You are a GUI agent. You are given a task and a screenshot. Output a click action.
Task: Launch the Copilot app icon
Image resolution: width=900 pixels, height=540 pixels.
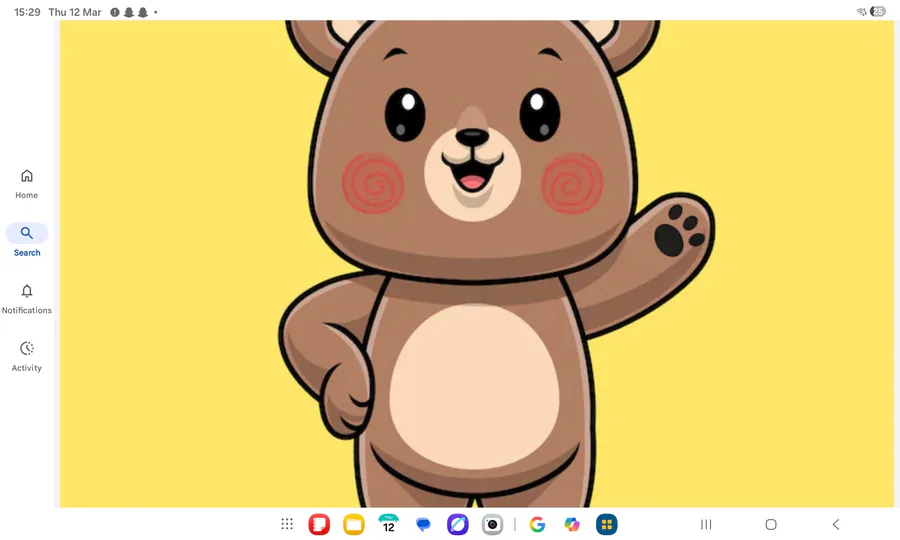[x=572, y=525]
